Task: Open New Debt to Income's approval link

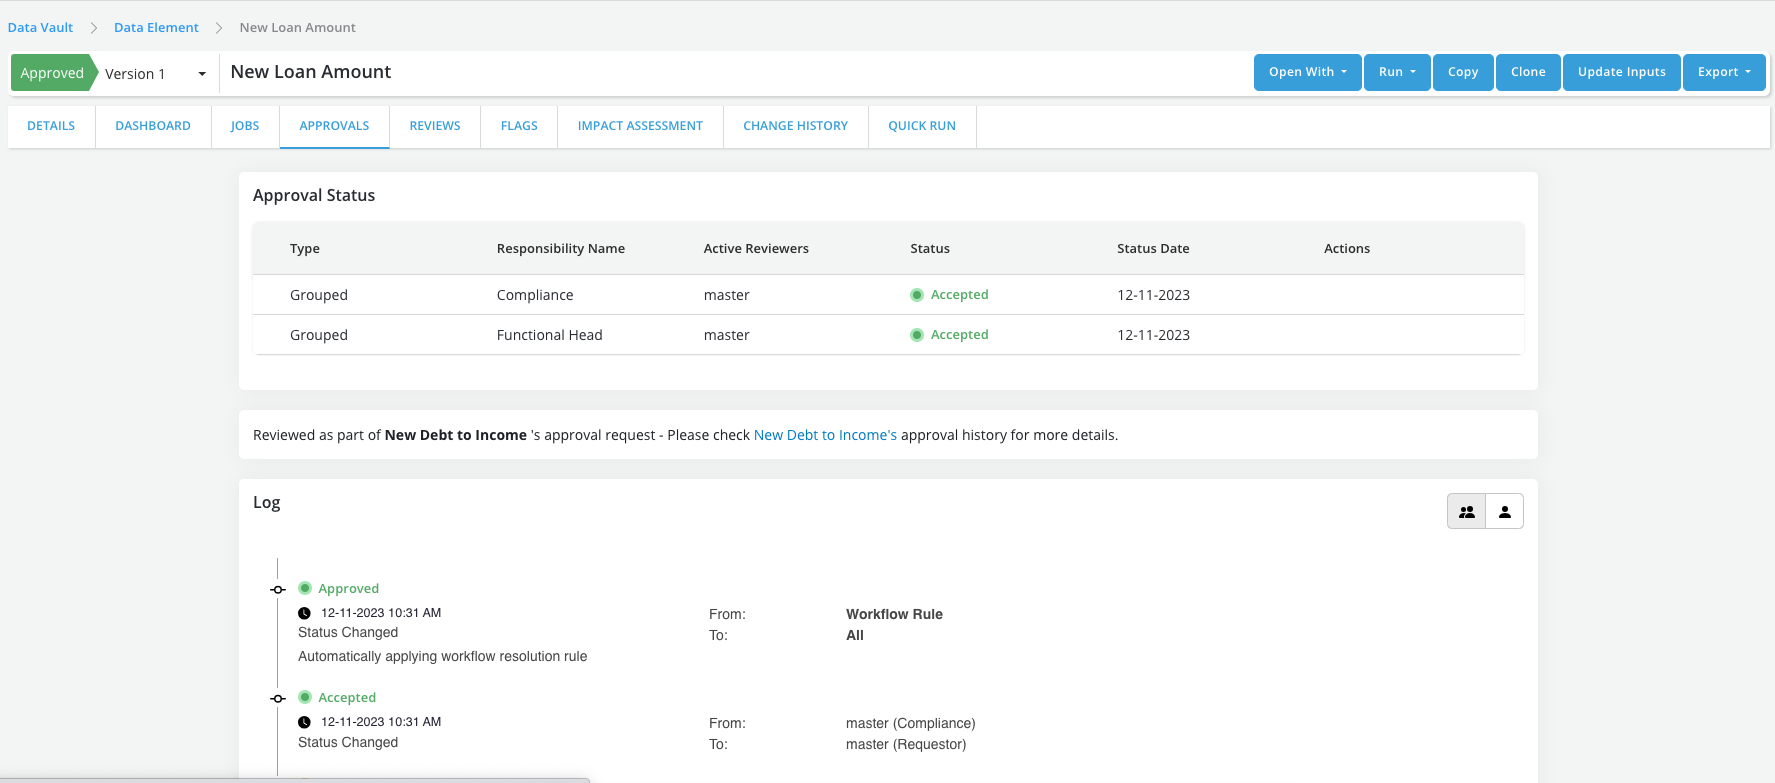Action: coord(825,435)
